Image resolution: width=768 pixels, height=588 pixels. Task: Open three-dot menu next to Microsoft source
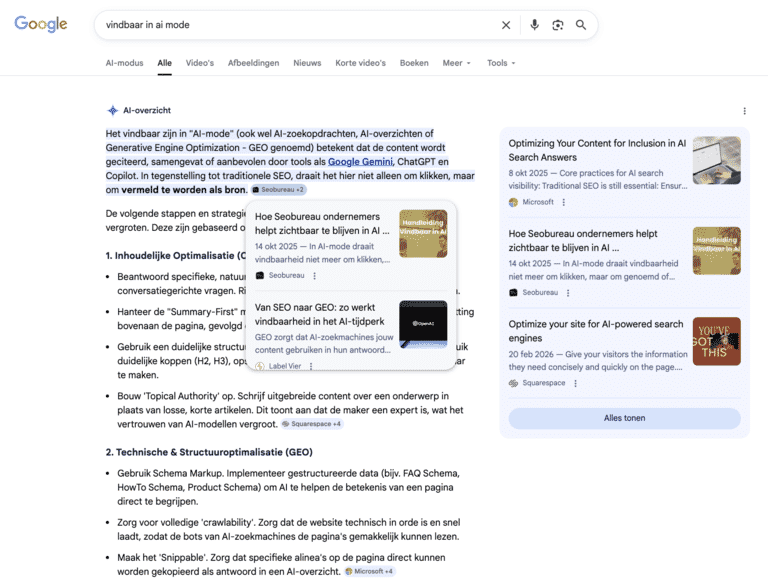(563, 202)
